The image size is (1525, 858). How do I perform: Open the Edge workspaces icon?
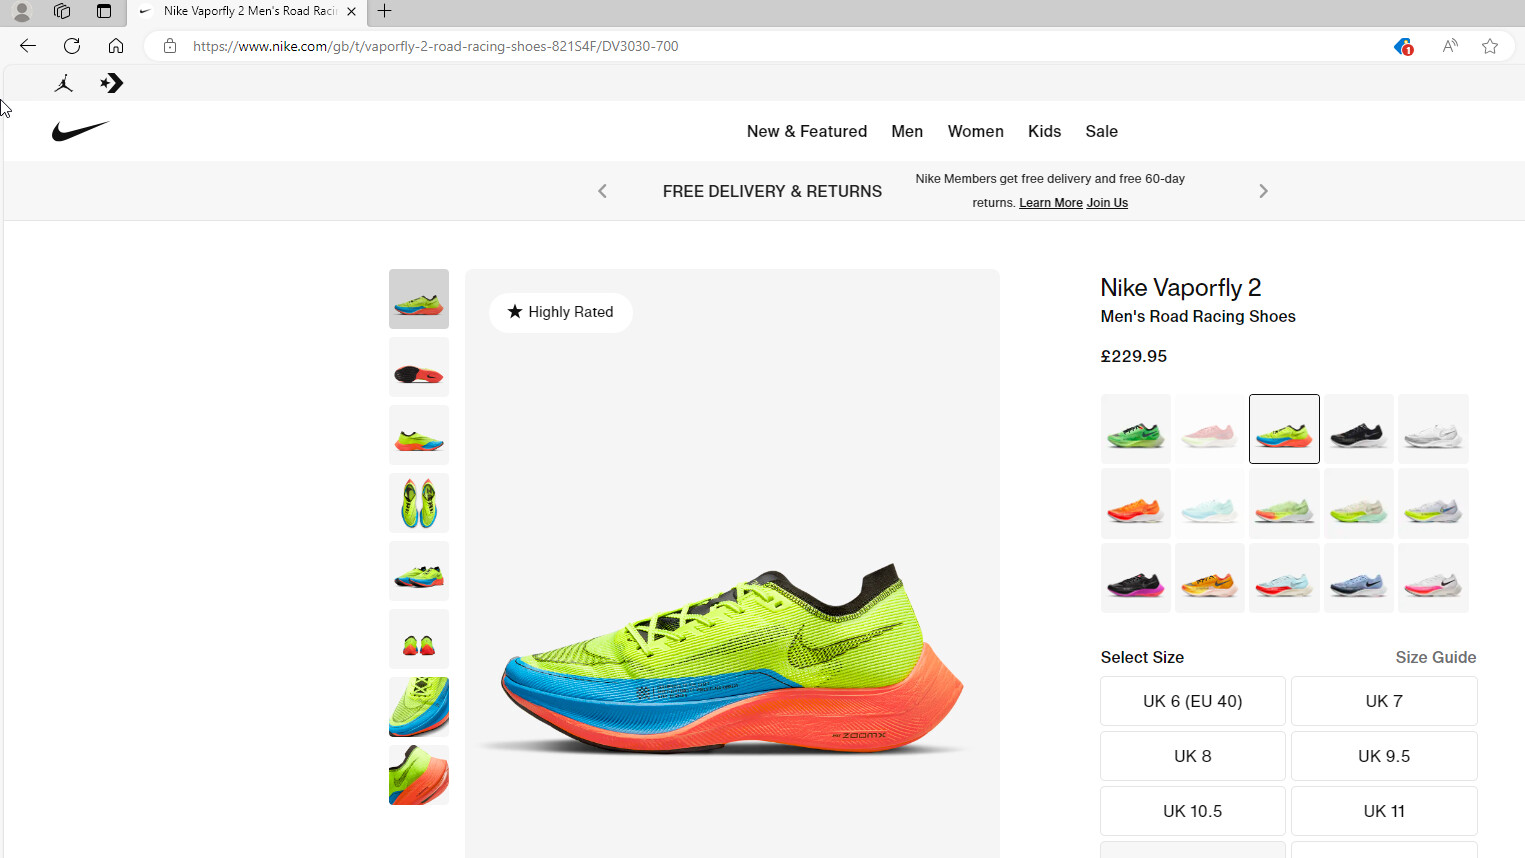coord(62,11)
